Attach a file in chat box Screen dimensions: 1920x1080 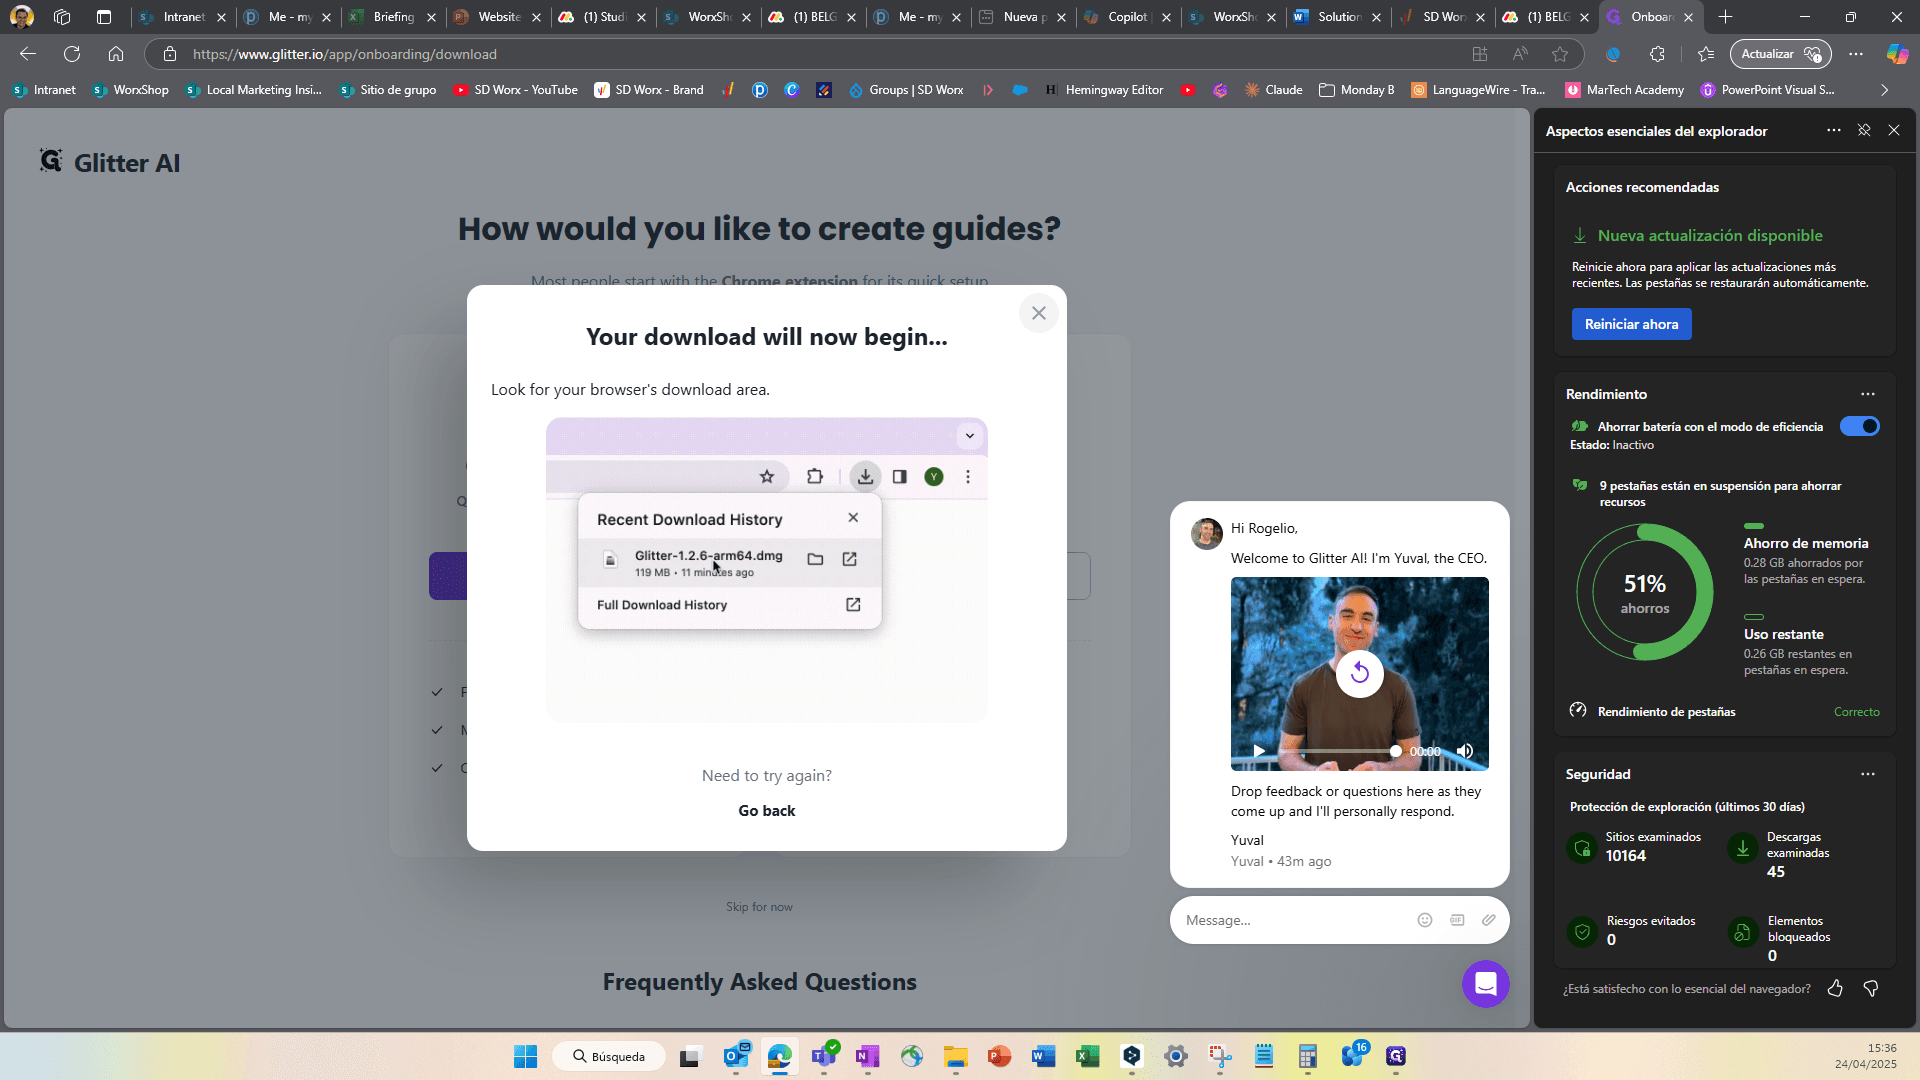pyautogui.click(x=1489, y=920)
